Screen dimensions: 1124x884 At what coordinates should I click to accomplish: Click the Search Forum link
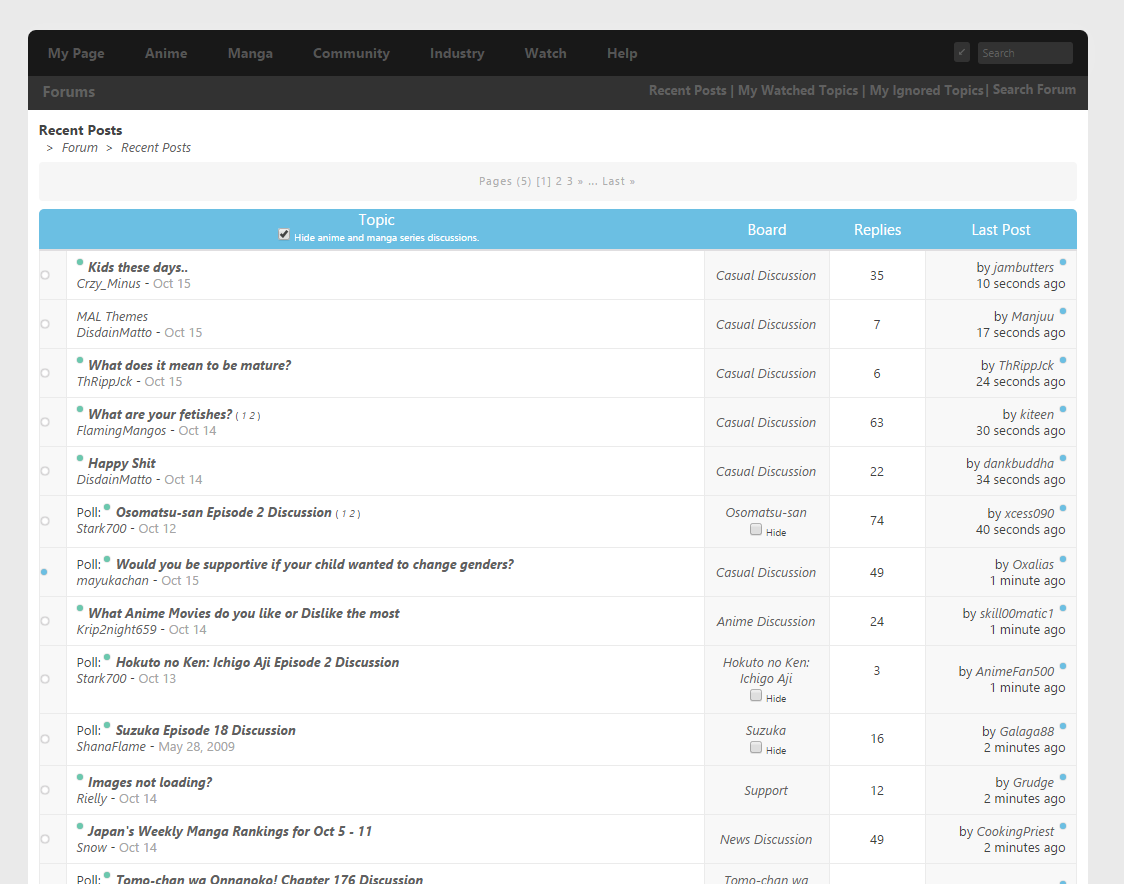click(1034, 90)
